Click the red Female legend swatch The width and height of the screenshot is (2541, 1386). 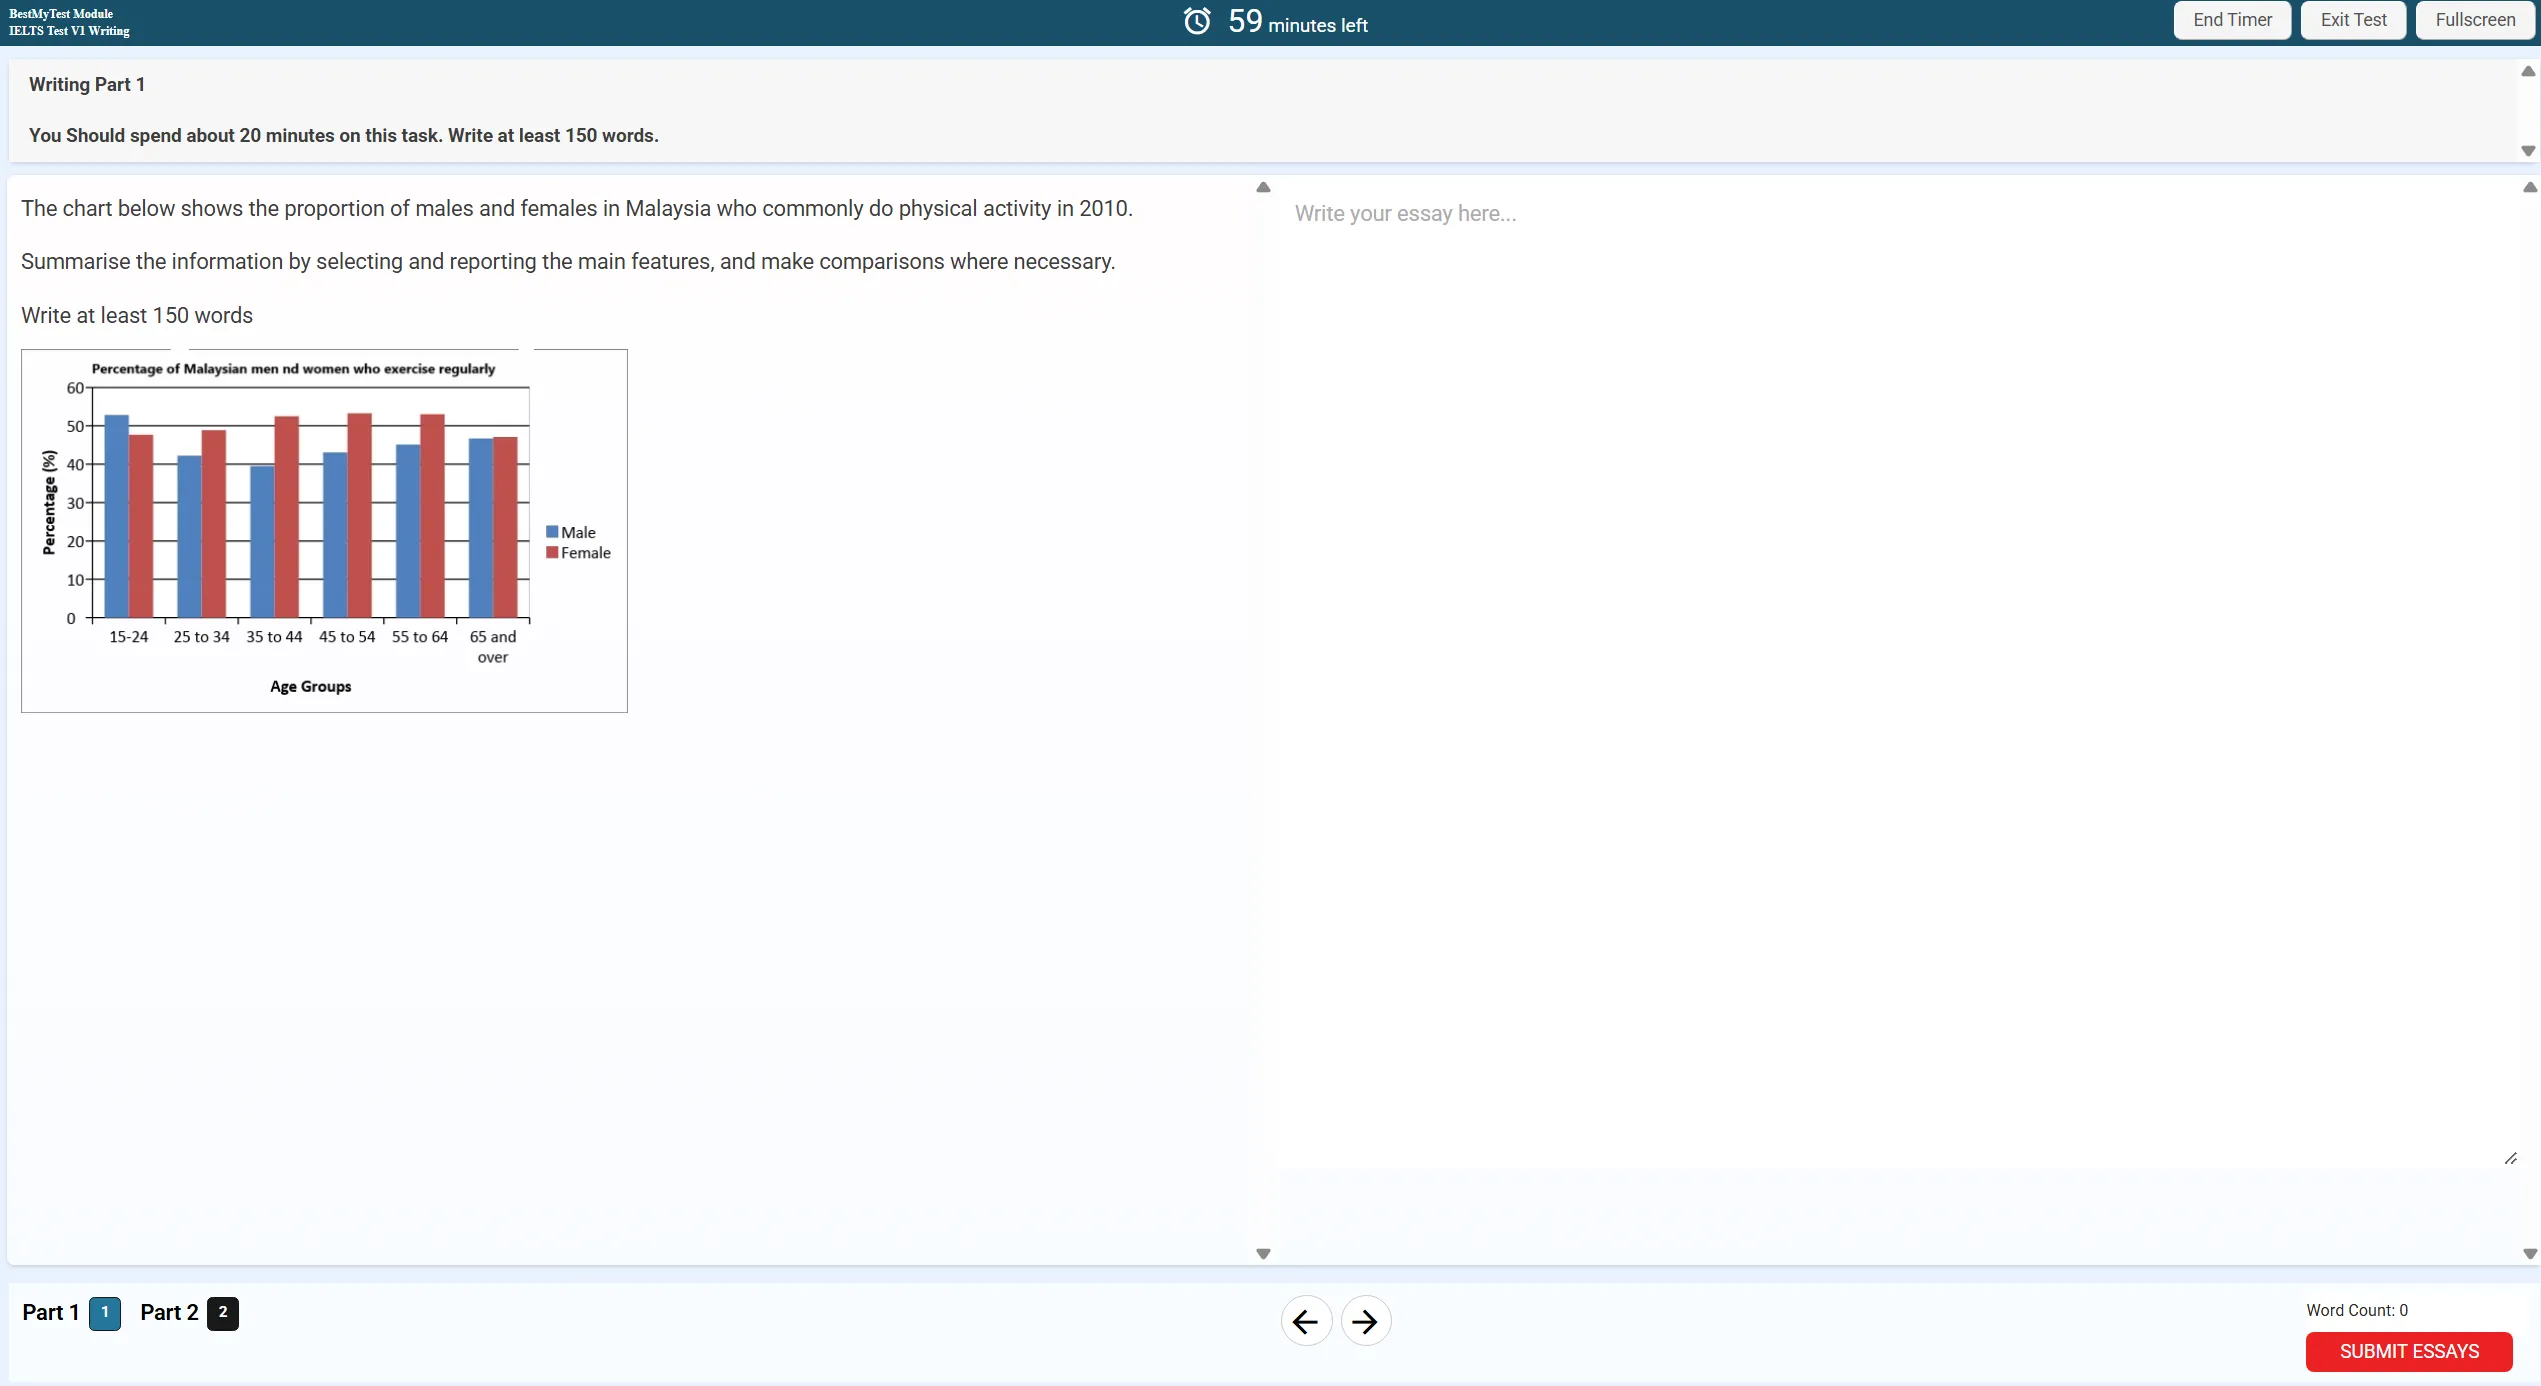coord(552,552)
